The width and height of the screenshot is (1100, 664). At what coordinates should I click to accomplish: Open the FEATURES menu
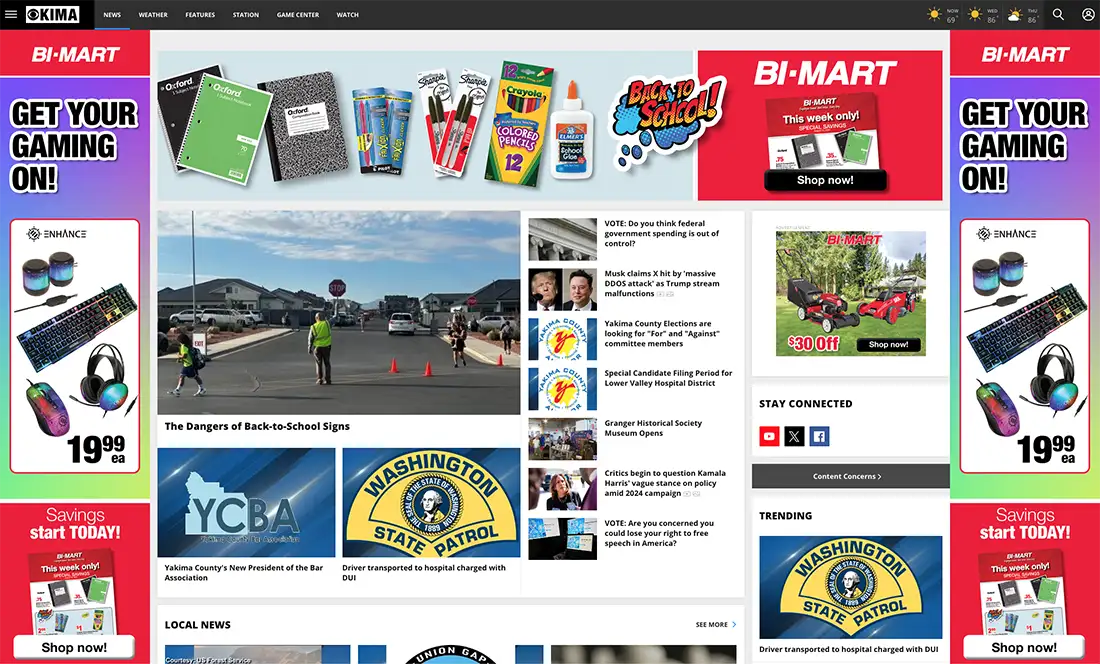[x=200, y=15]
